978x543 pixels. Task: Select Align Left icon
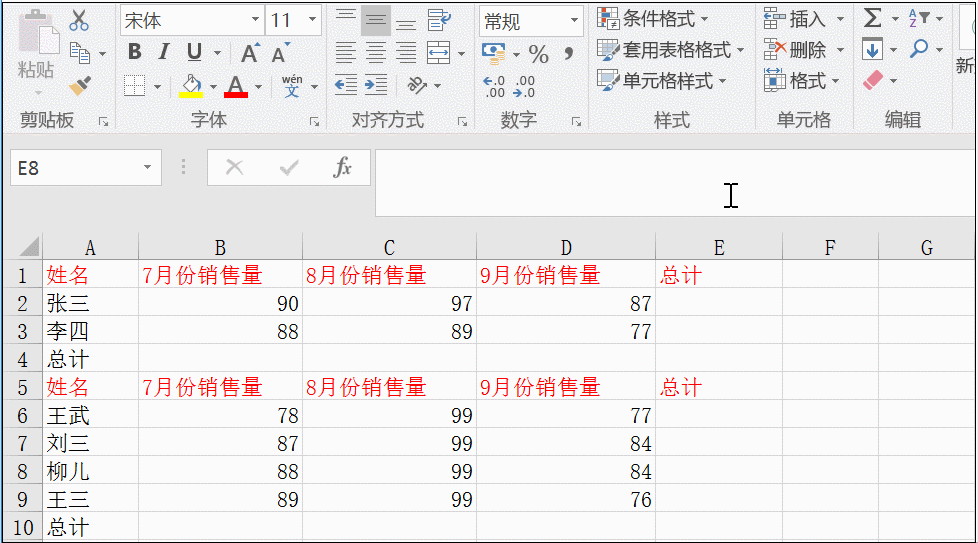(x=346, y=53)
